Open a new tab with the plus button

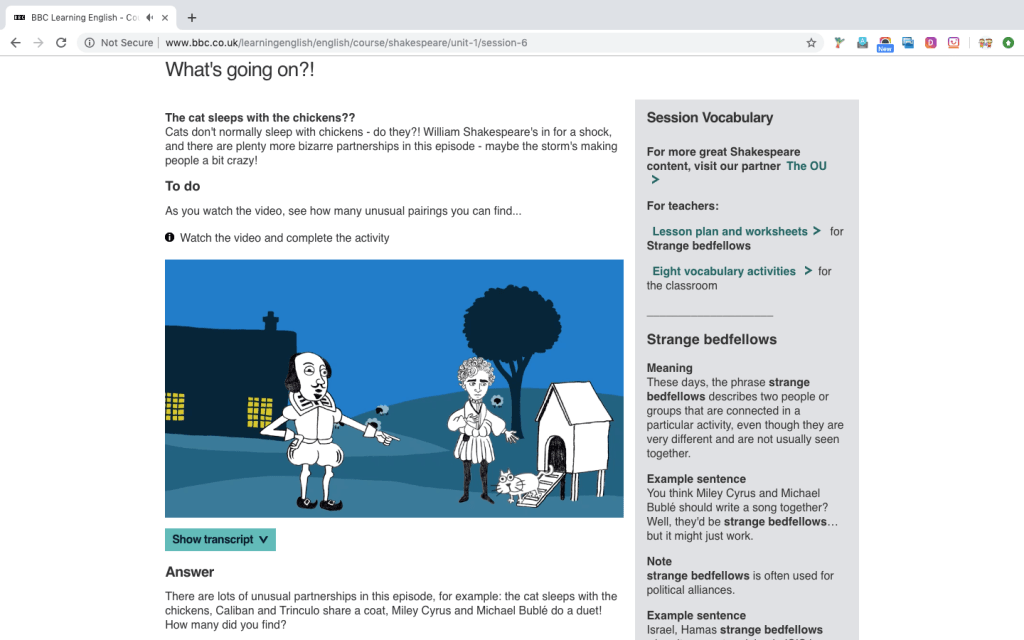pos(192,17)
